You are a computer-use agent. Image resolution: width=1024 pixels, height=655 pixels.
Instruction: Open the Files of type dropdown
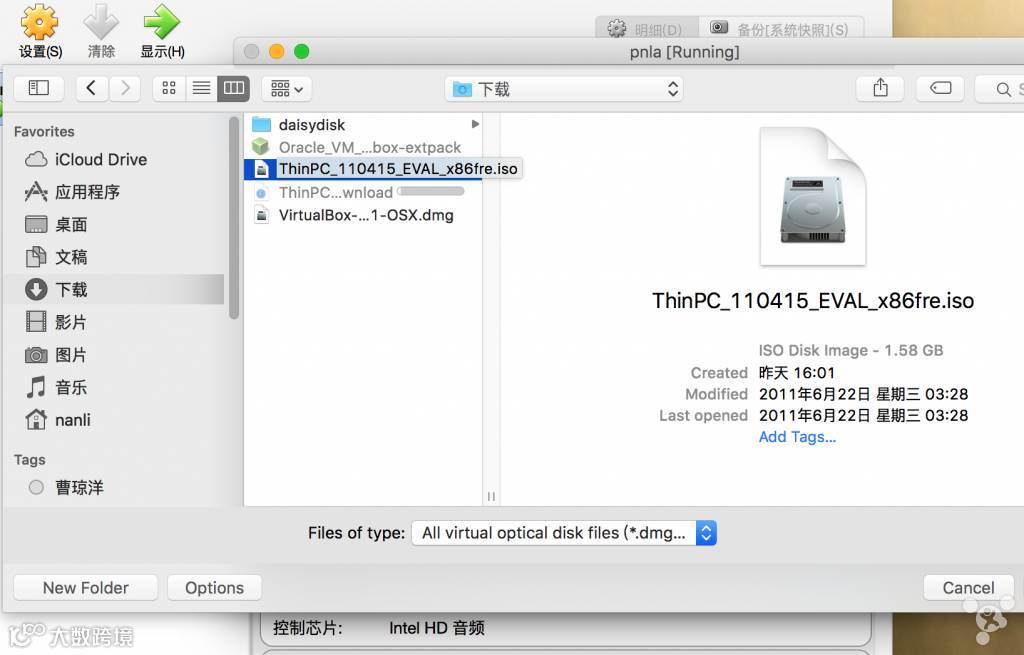pos(564,533)
